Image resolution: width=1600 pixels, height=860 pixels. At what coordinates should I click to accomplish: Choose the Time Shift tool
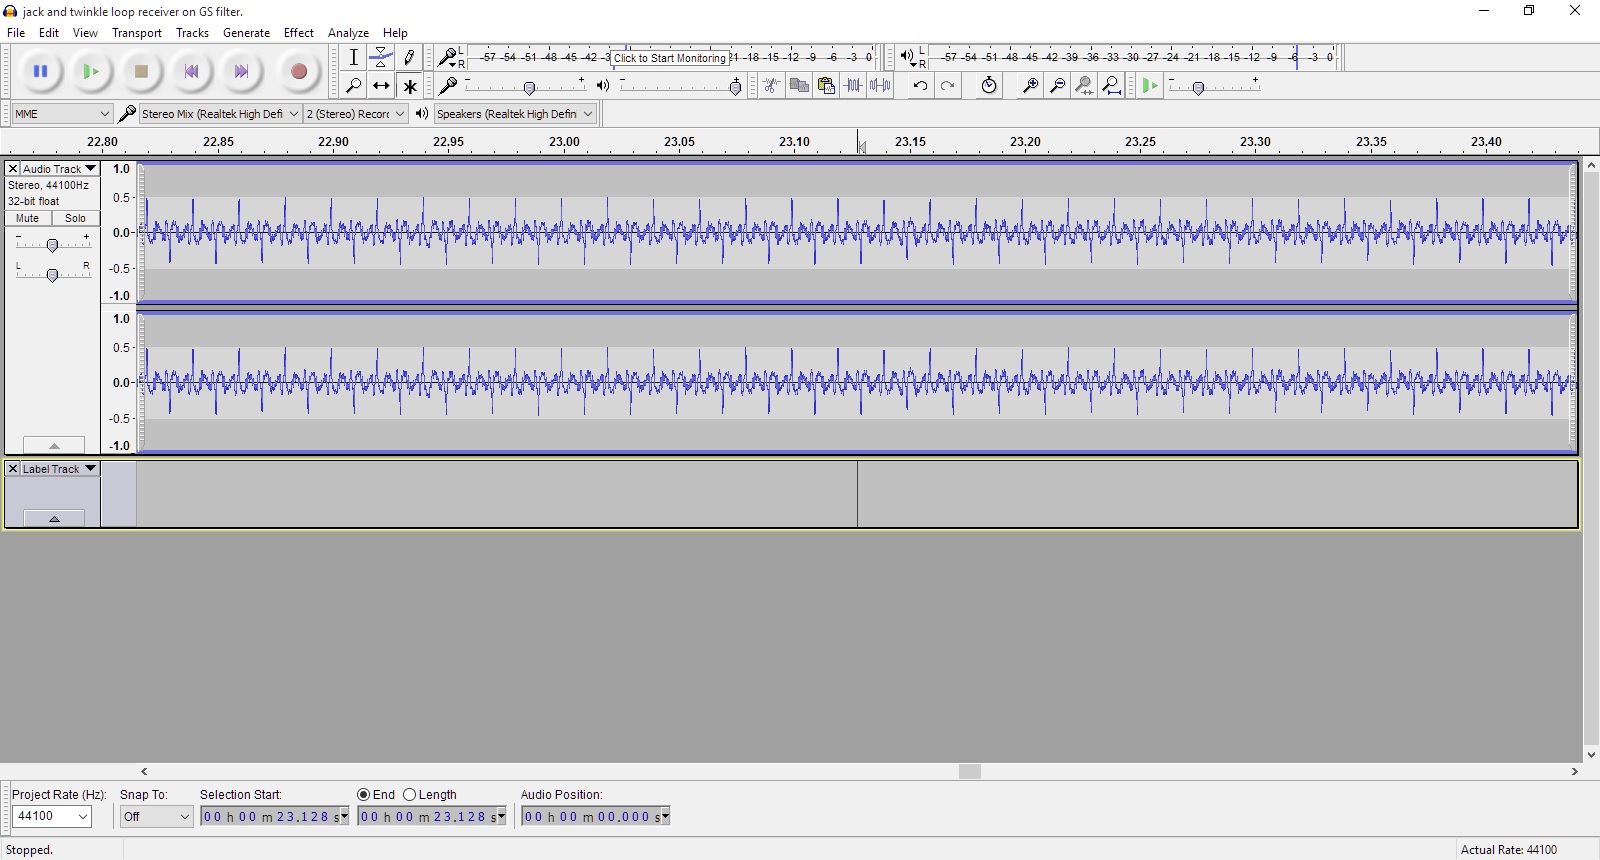(381, 86)
